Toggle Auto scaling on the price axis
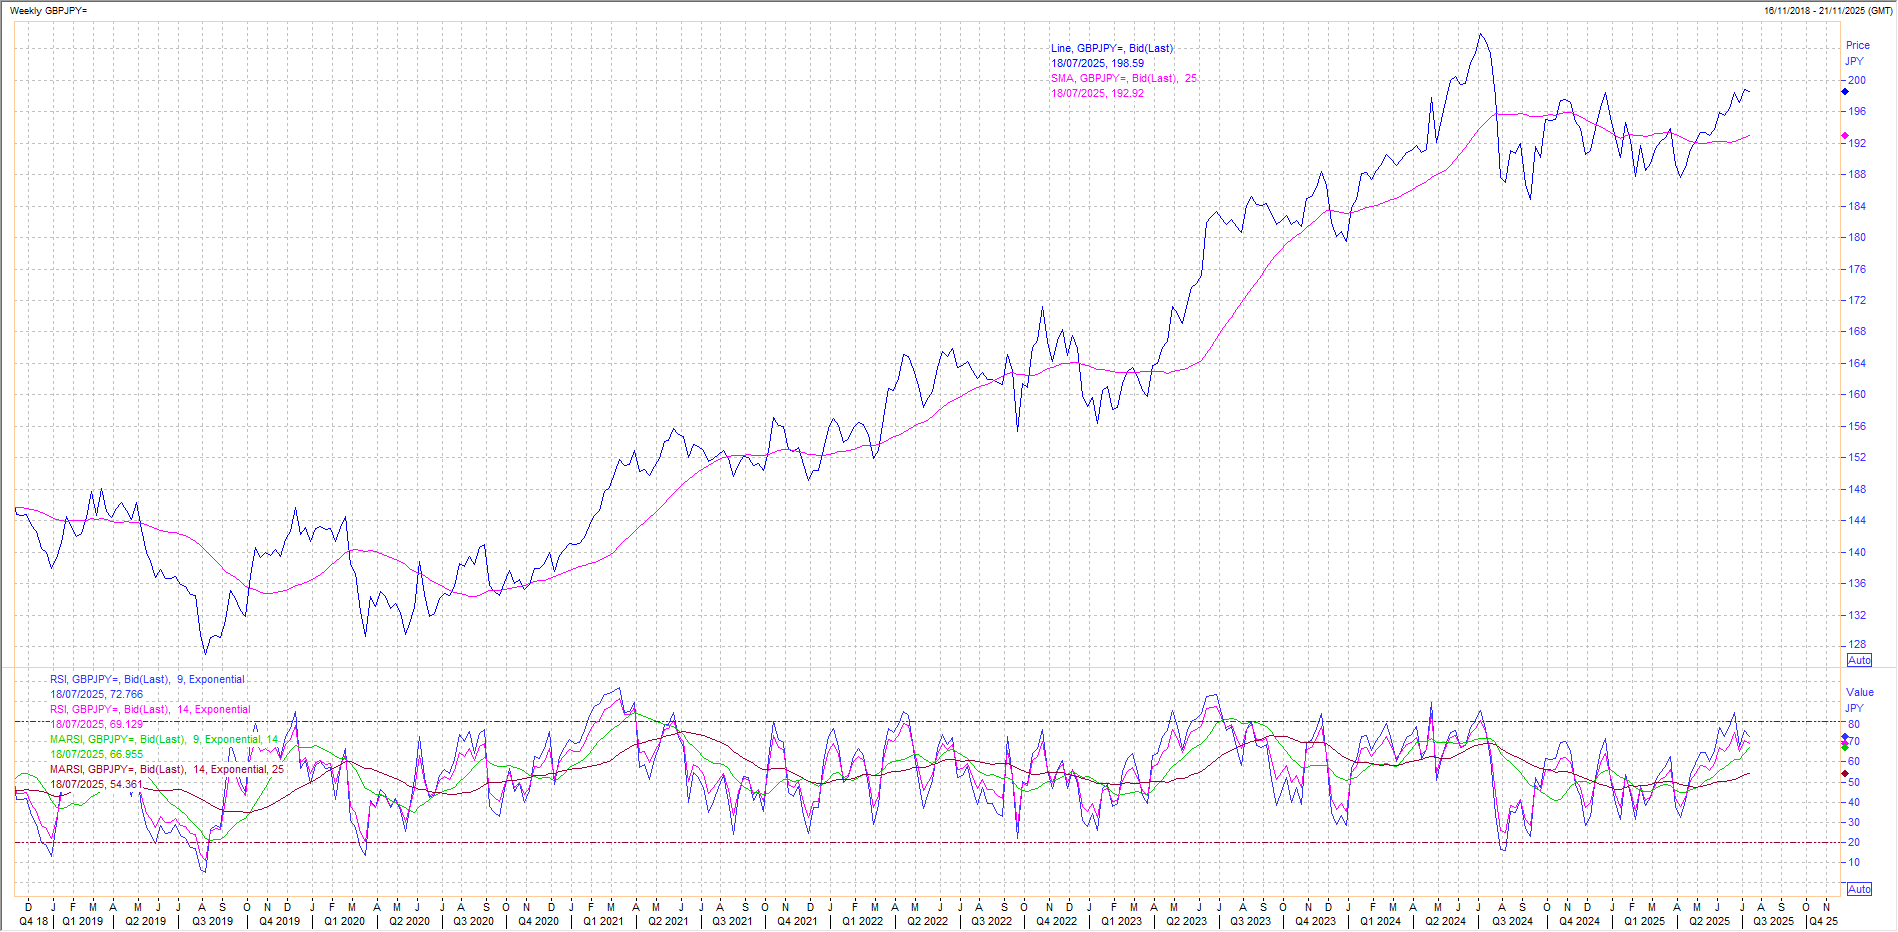 1859,660
